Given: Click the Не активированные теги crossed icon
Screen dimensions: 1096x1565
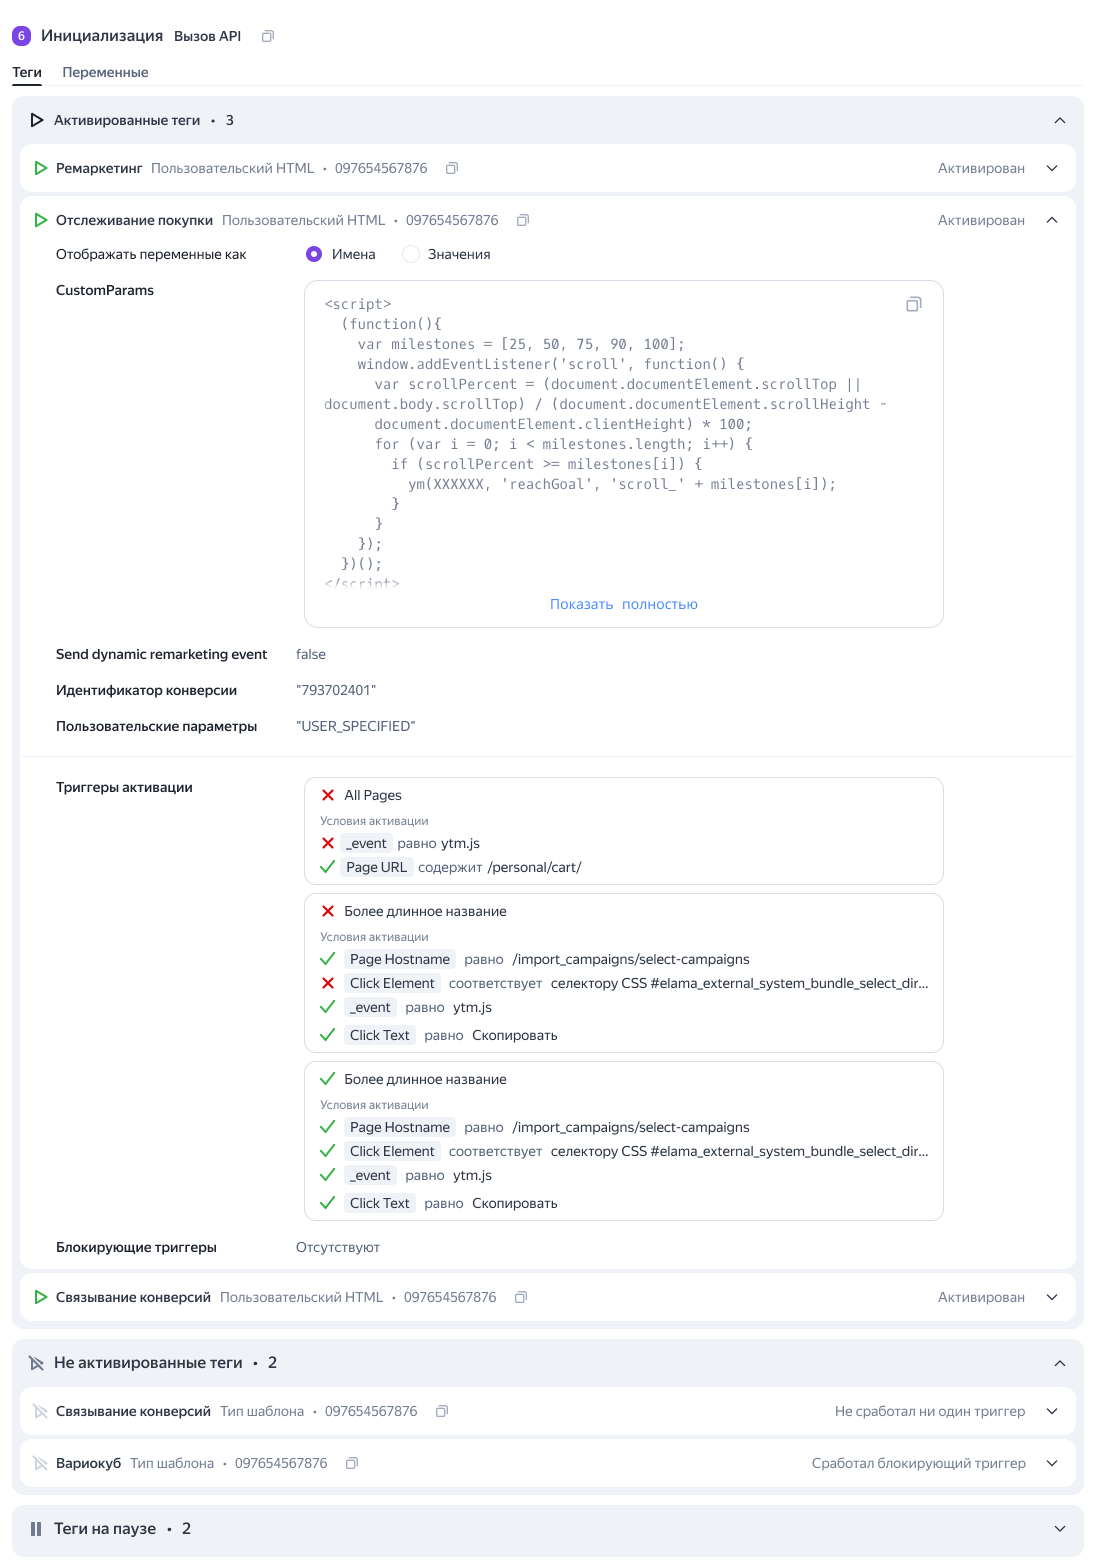Looking at the screenshot, I should coord(37,1363).
